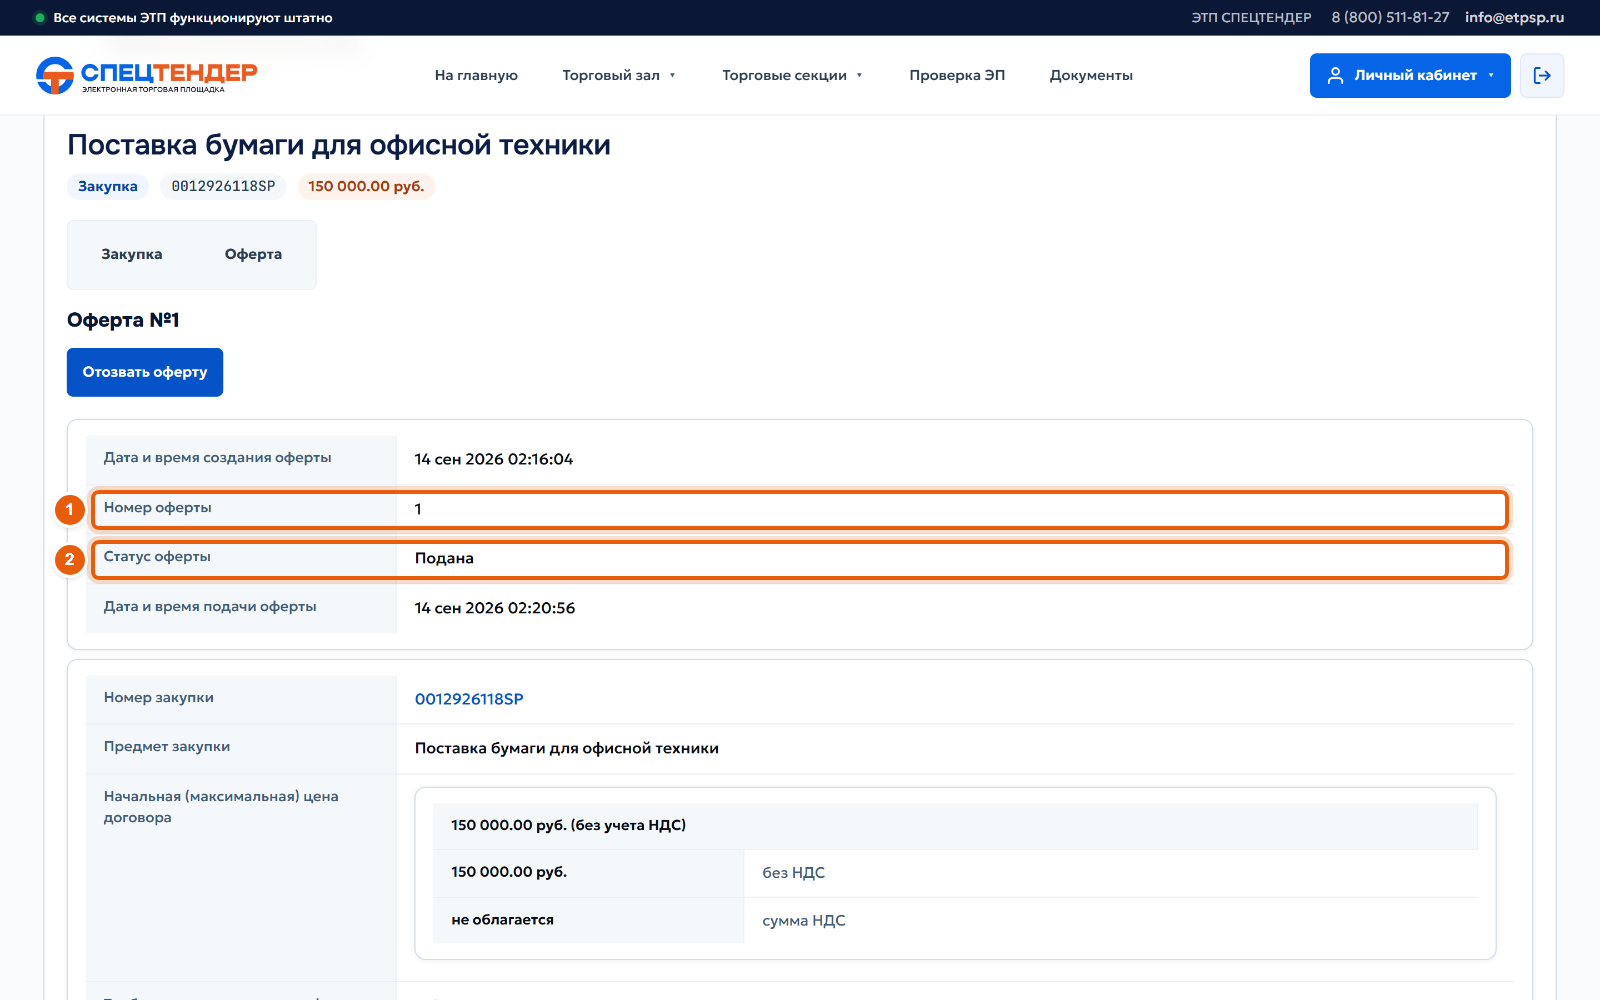Click the Оферта №1 heading

tap(123, 320)
